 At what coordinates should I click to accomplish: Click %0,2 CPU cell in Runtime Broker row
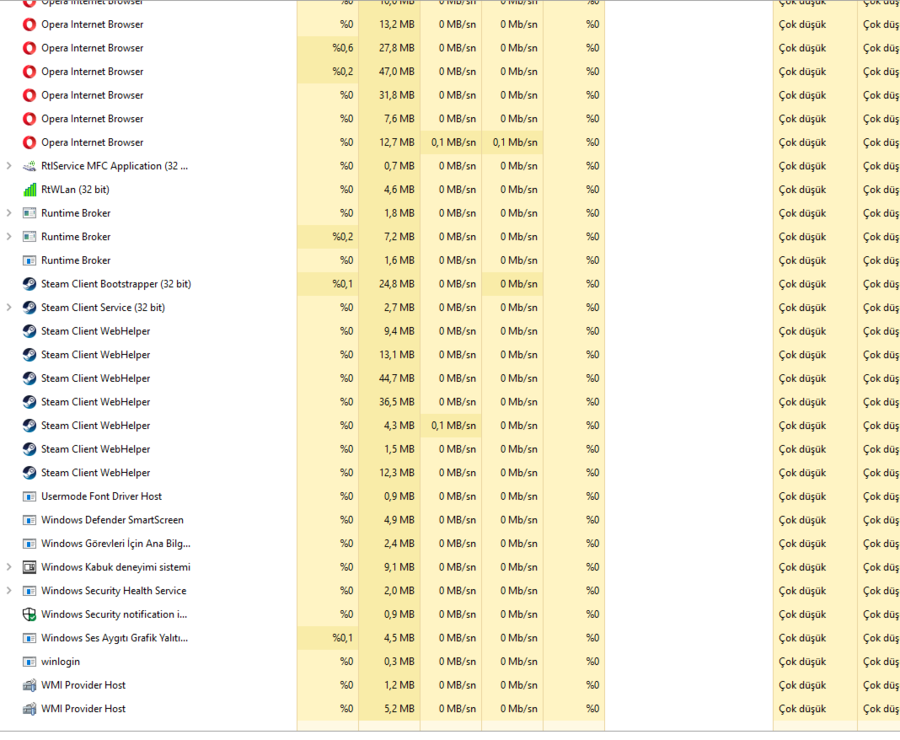pyautogui.click(x=328, y=237)
